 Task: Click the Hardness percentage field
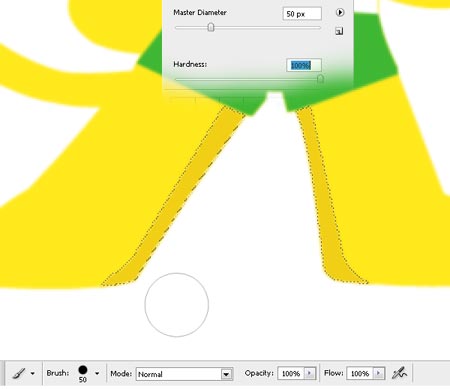click(304, 65)
